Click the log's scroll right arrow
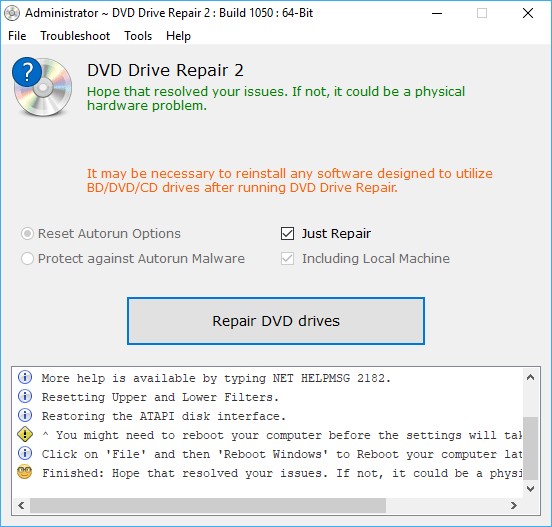The image size is (552, 527). tap(514, 506)
